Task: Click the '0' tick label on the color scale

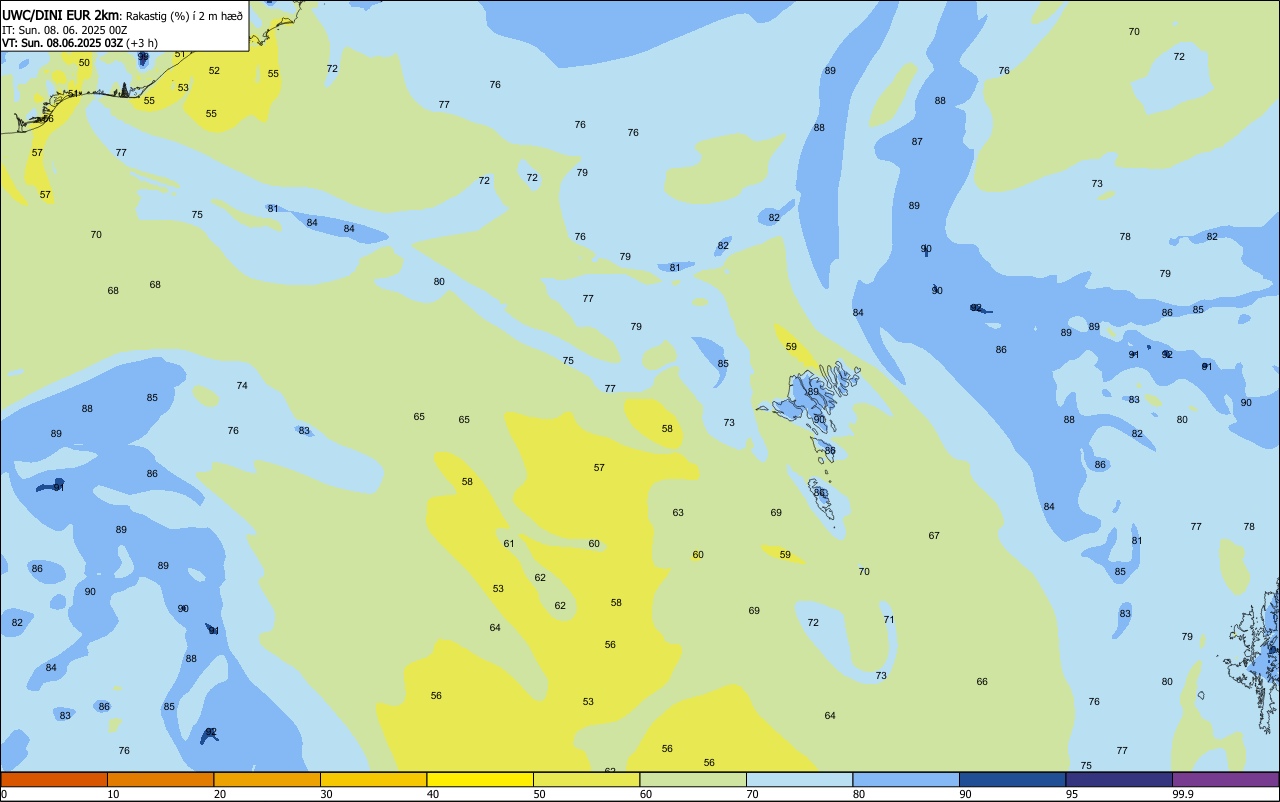Action: coord(4,794)
